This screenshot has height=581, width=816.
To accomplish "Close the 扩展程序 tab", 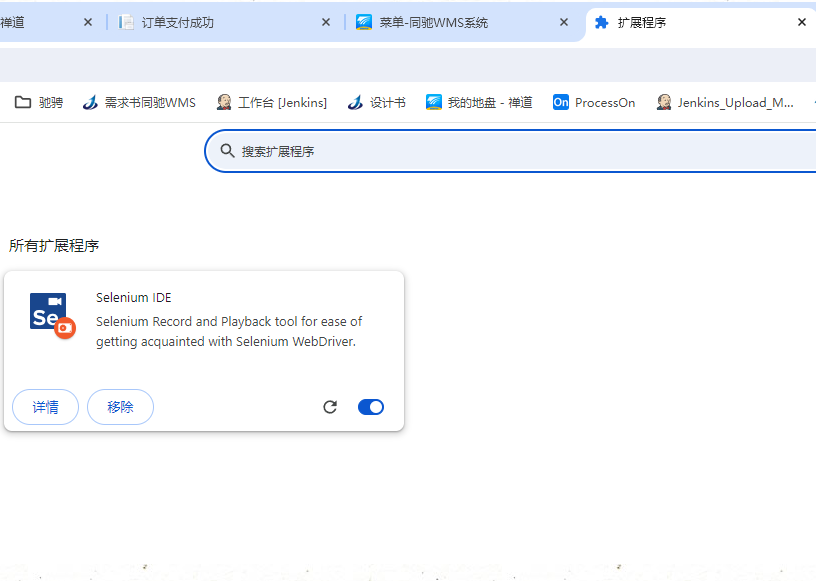I will tap(801, 22).
